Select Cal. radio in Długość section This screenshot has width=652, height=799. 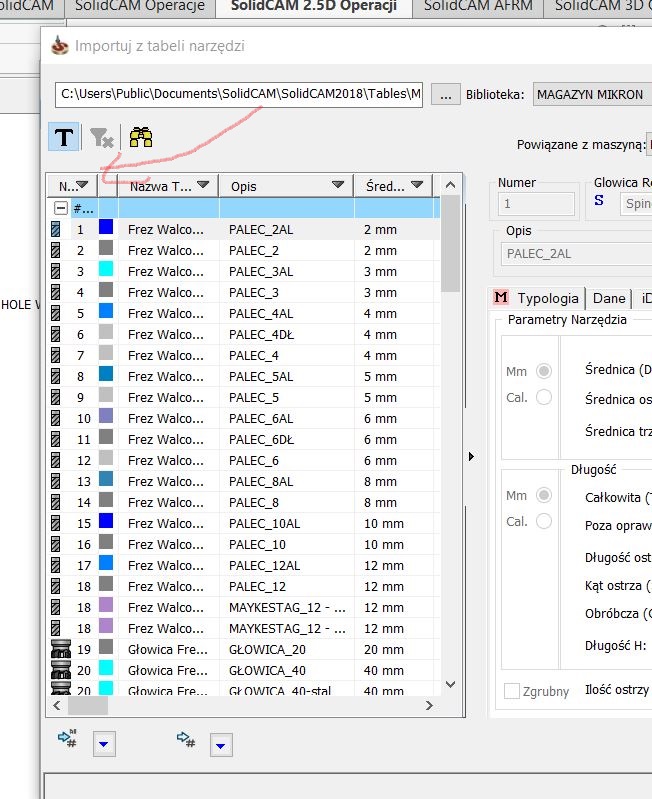pos(544,521)
